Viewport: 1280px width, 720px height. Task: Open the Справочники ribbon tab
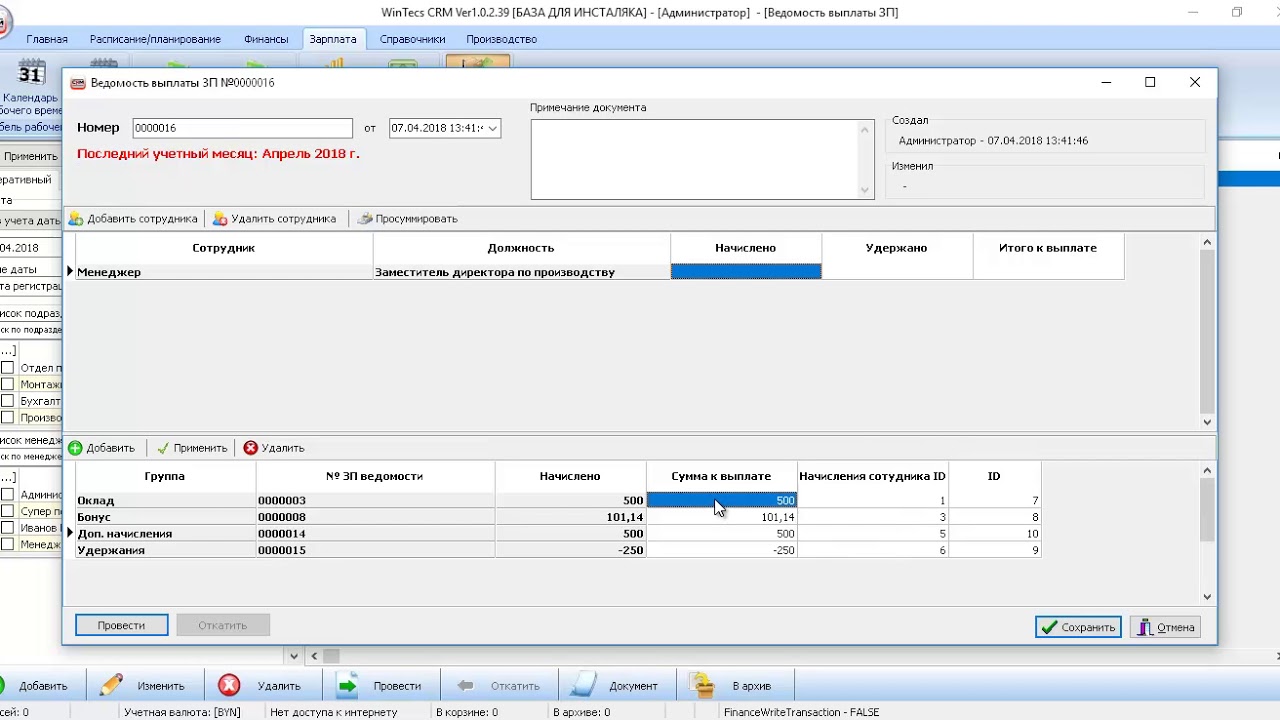click(412, 39)
